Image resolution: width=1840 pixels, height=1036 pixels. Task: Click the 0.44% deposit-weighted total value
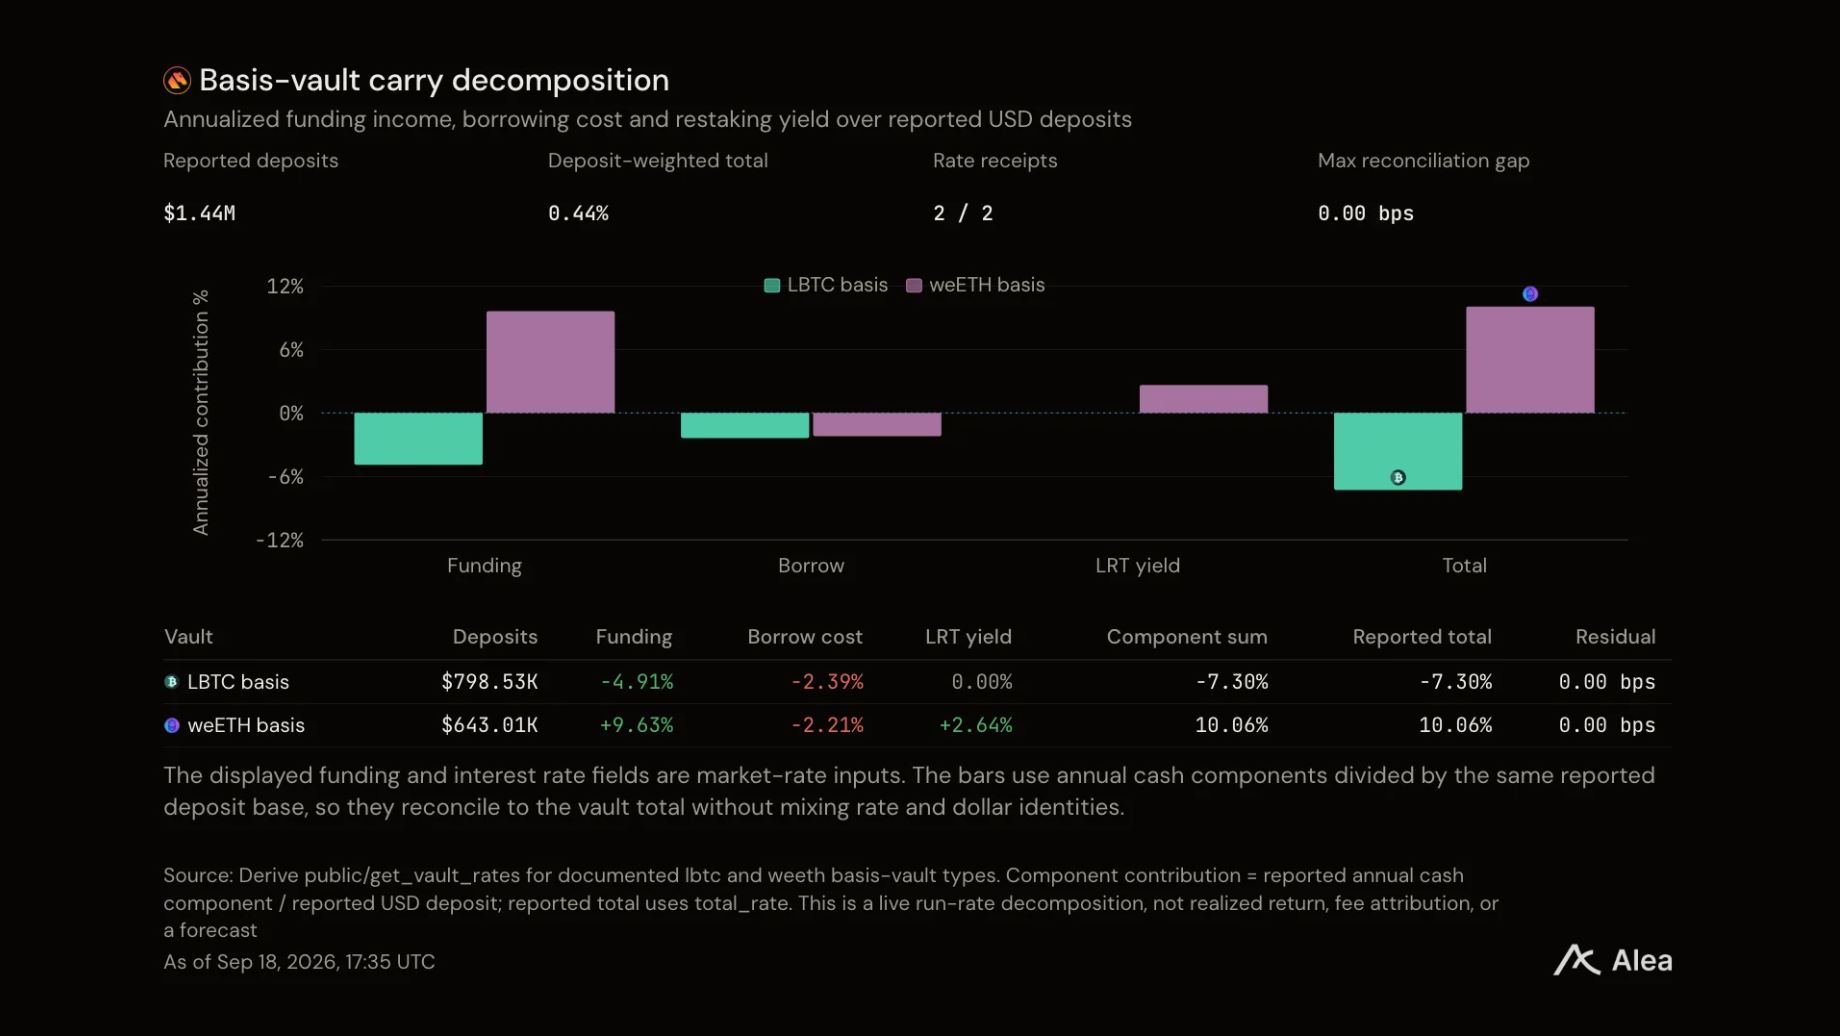(578, 213)
